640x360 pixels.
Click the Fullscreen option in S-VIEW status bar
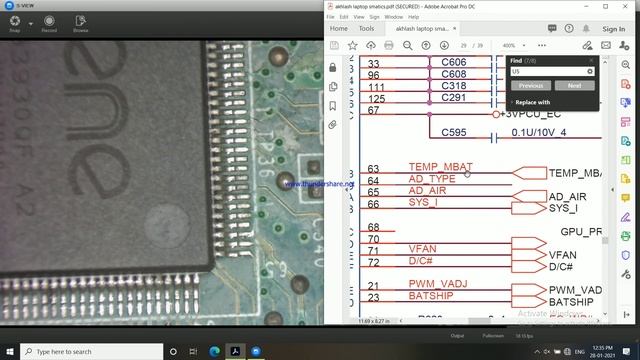pyautogui.click(x=493, y=336)
